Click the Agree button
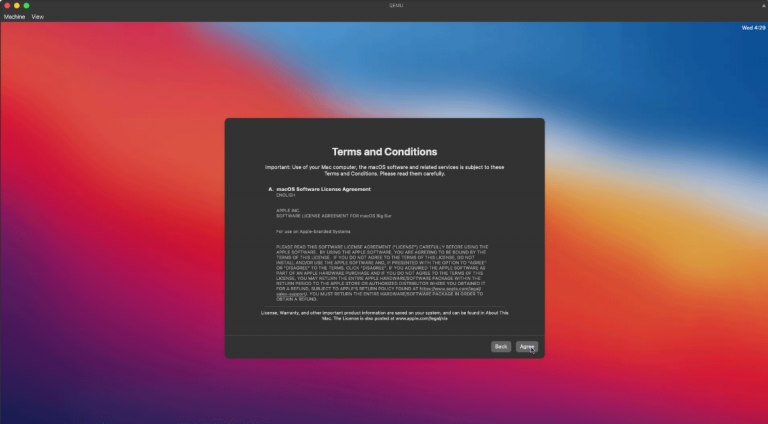 pyautogui.click(x=527, y=347)
